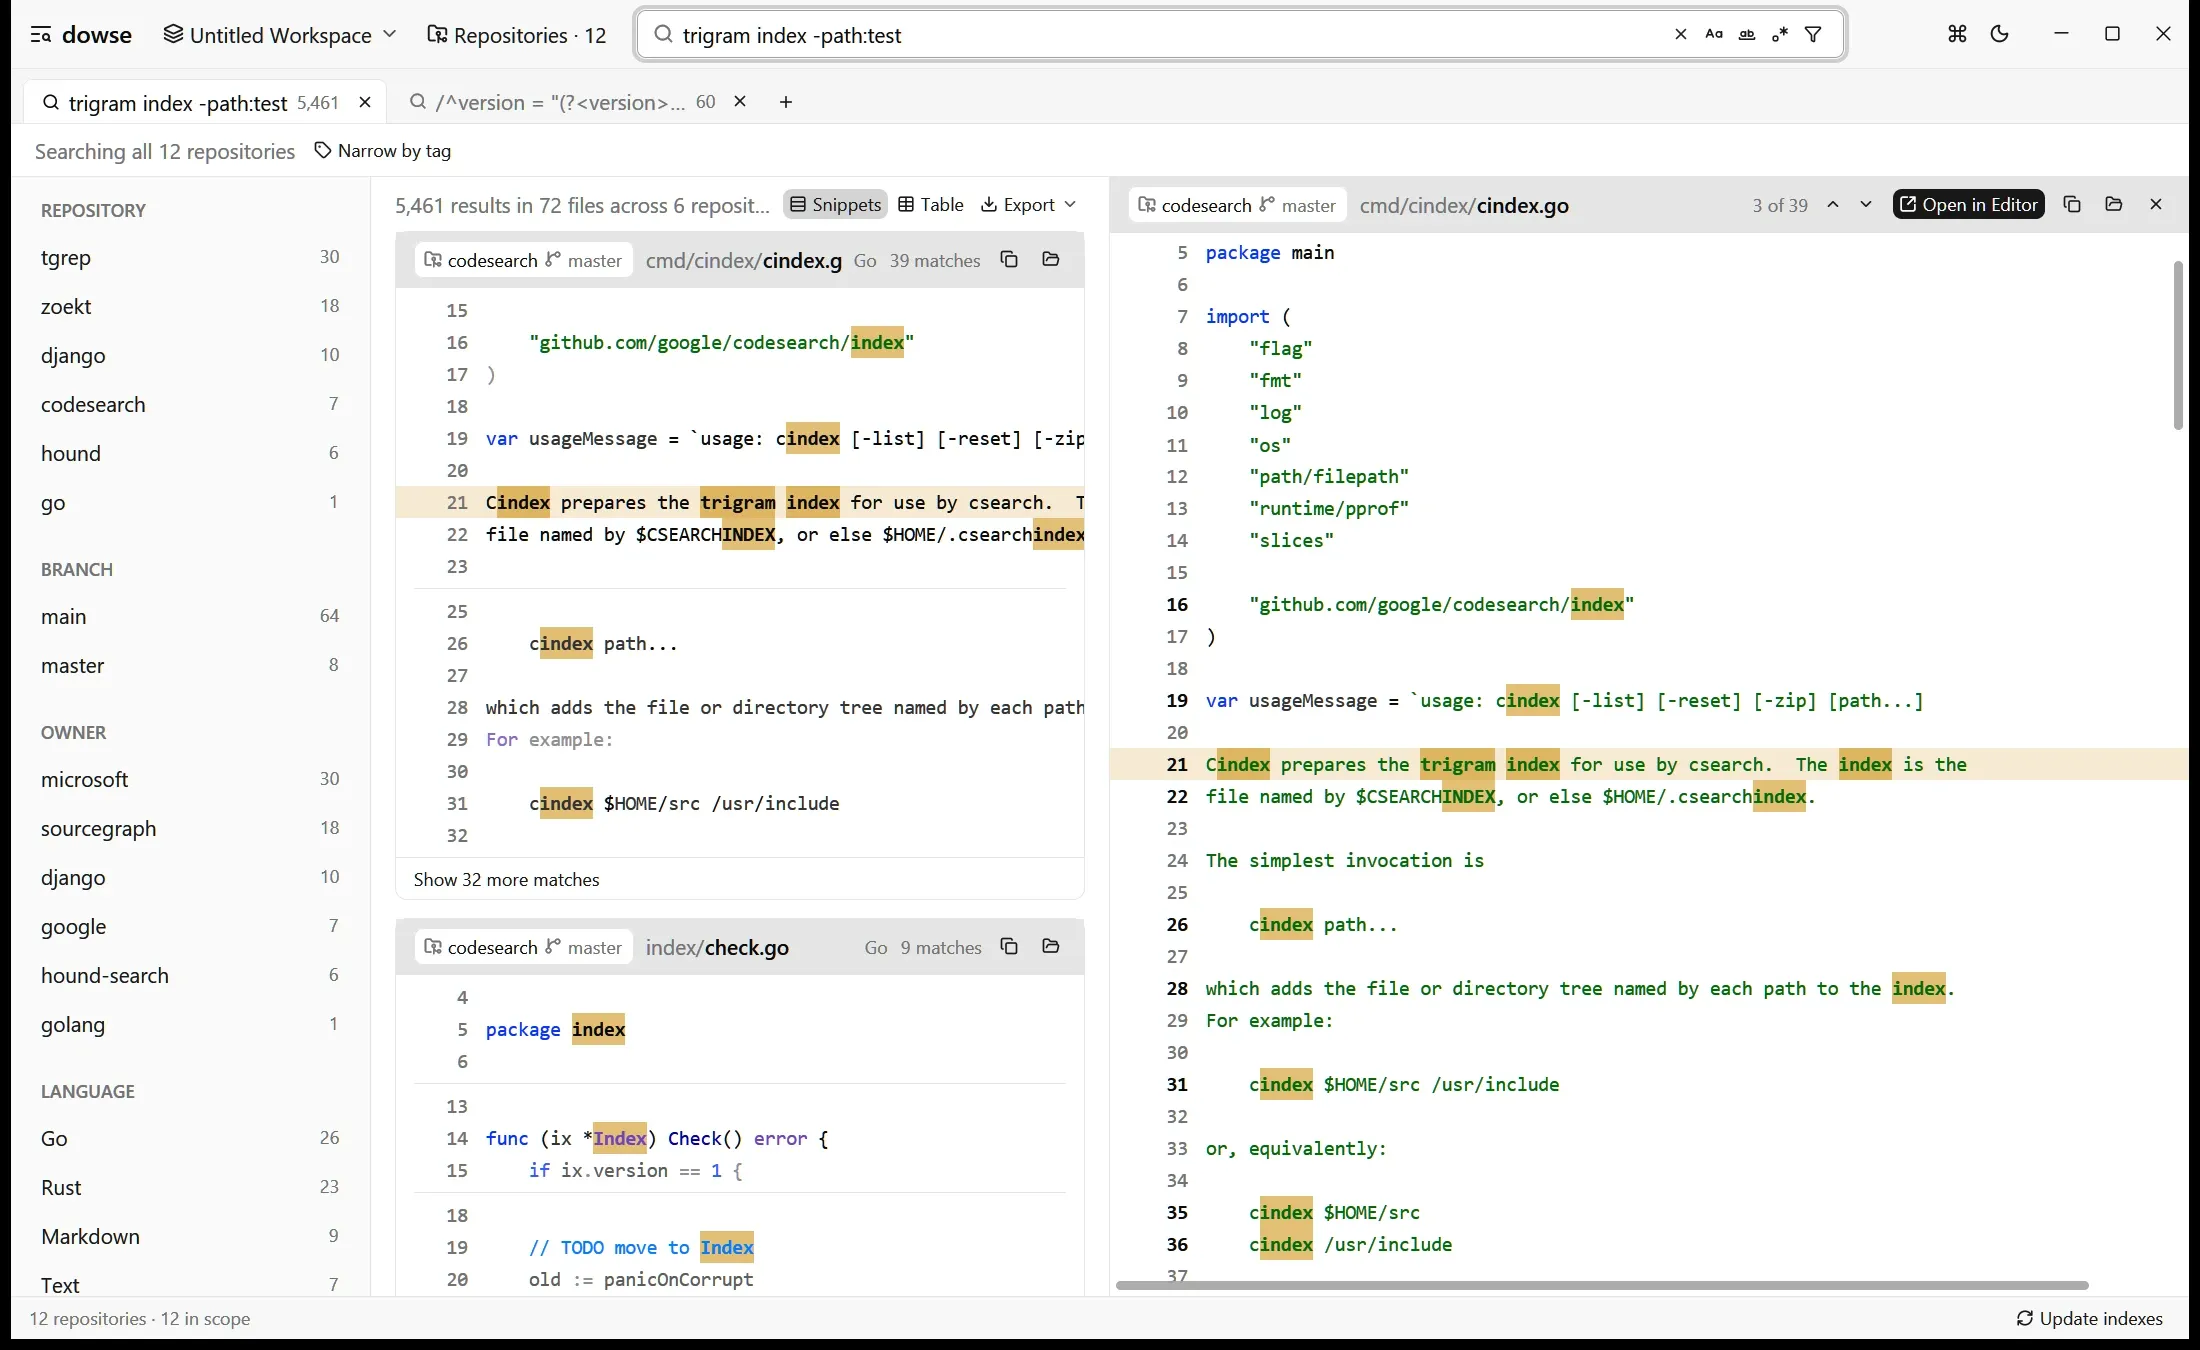2200x1350 pixels.
Task: Reveal file in folder from preview header
Action: (2114, 205)
